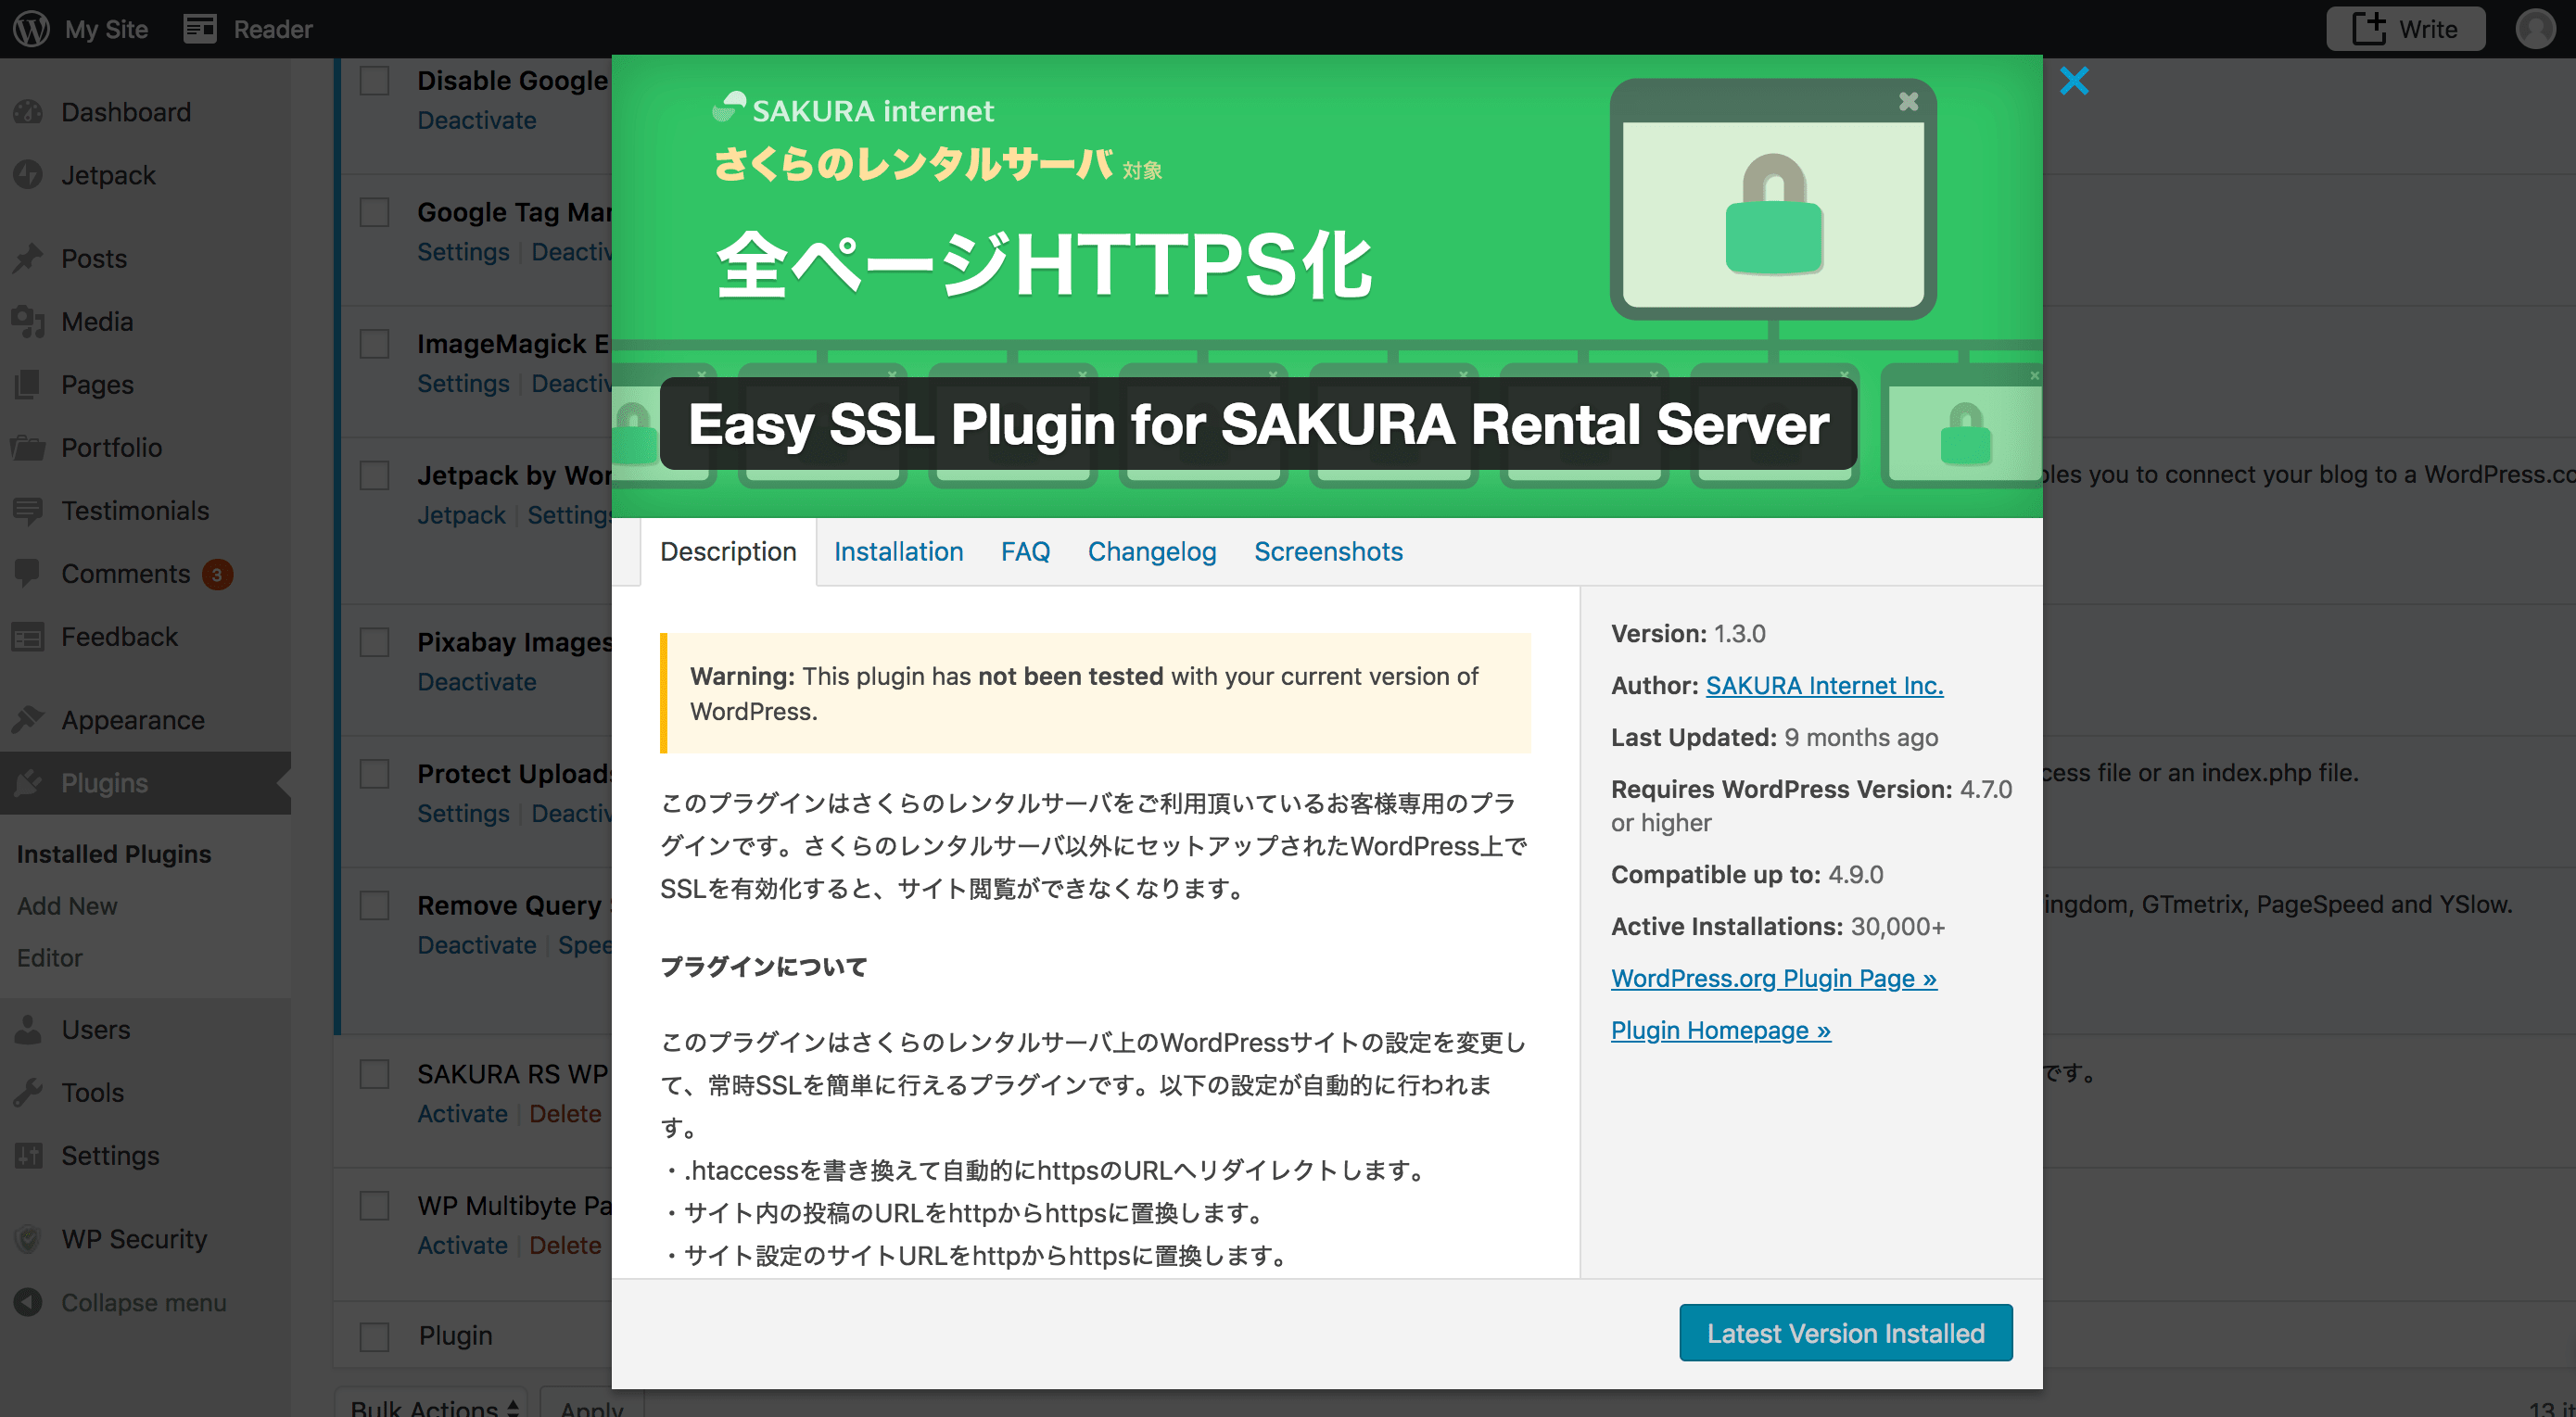Click the Apply bulk action button
The height and width of the screenshot is (1417, 2576).
(591, 1403)
